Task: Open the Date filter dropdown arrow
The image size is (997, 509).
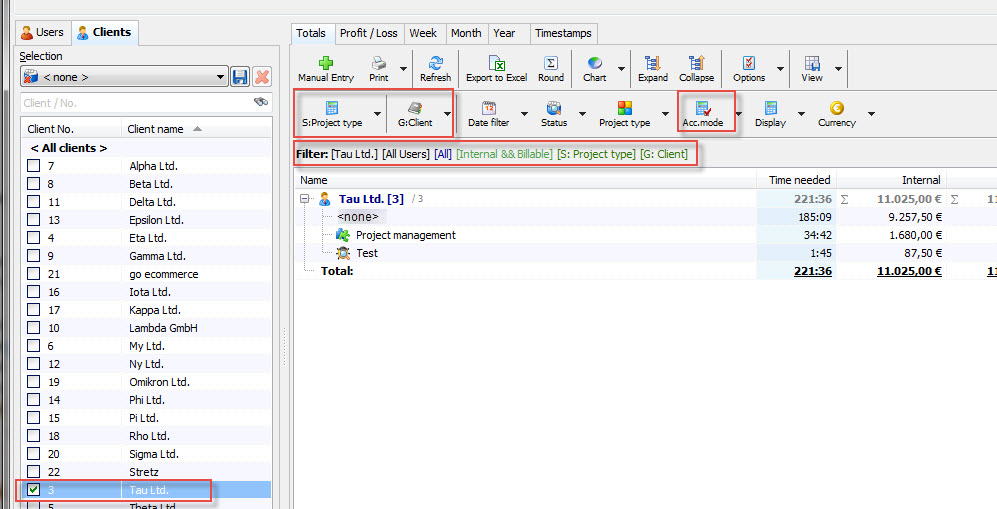Action: pyautogui.click(x=524, y=114)
